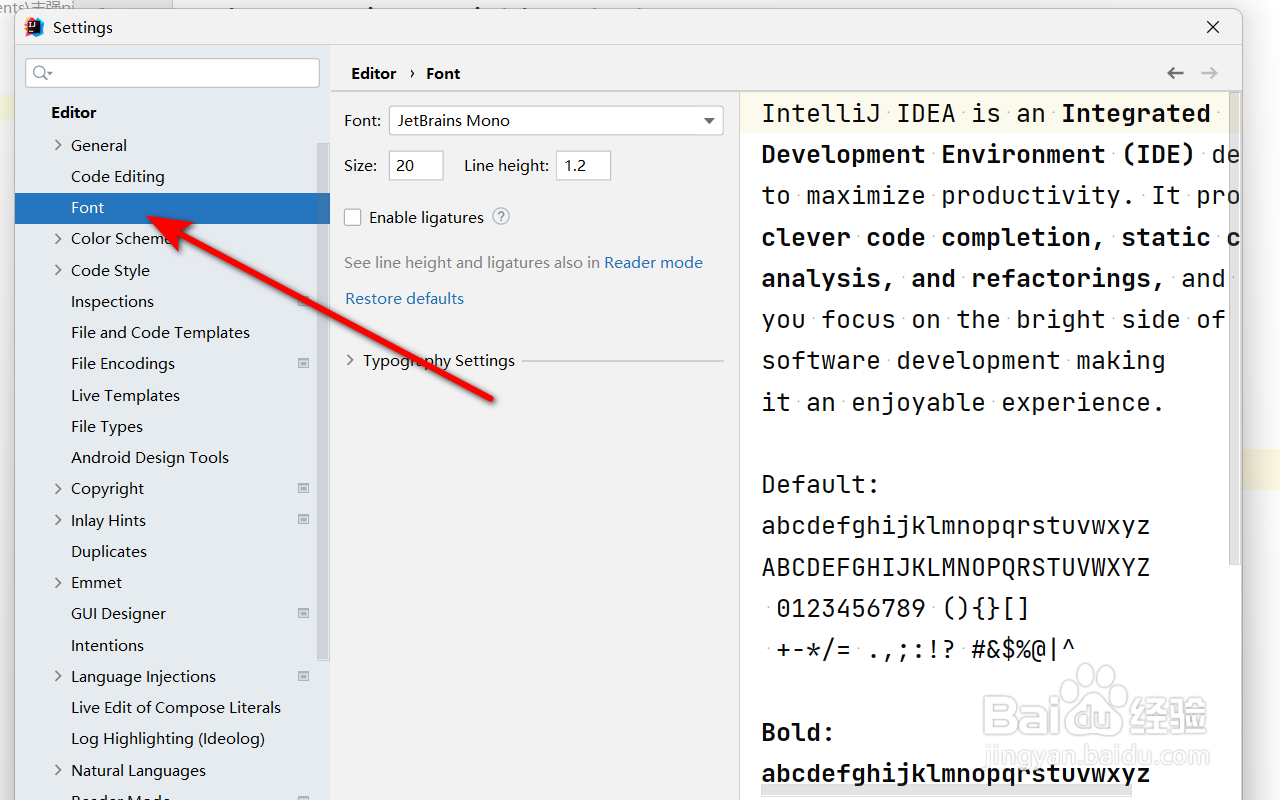Select Intentions in settings tree
Image resolution: width=1280 pixels, height=800 pixels.
107,645
